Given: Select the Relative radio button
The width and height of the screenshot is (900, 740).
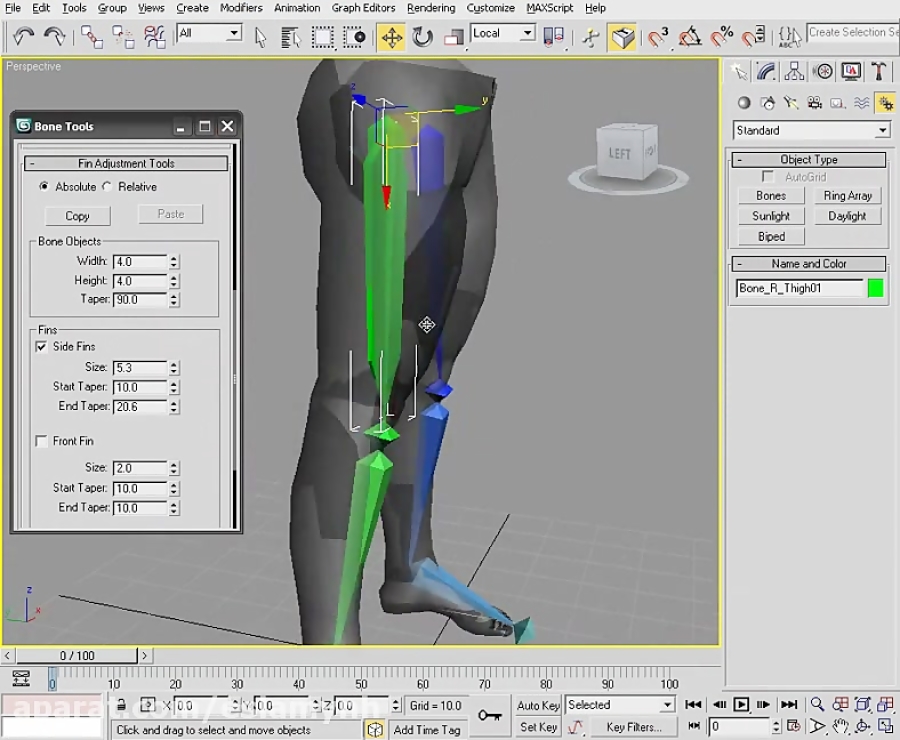Looking at the screenshot, I should pos(108,187).
